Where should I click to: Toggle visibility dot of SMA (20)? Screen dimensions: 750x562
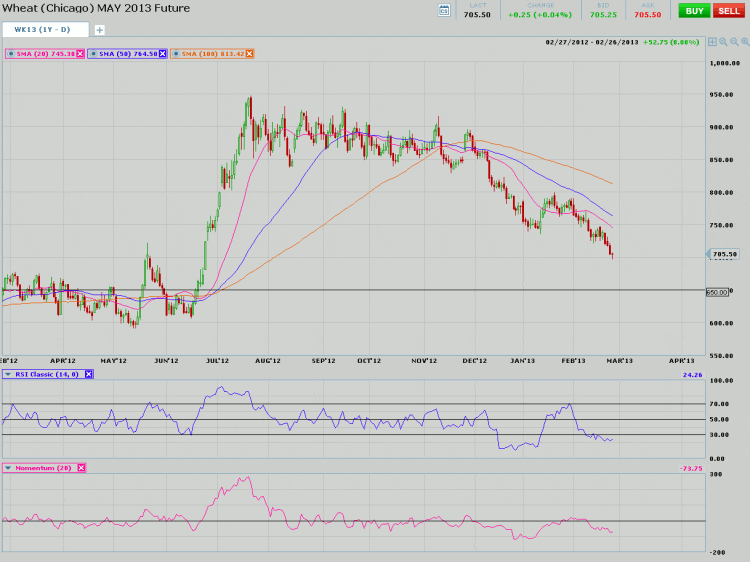tap(9, 54)
